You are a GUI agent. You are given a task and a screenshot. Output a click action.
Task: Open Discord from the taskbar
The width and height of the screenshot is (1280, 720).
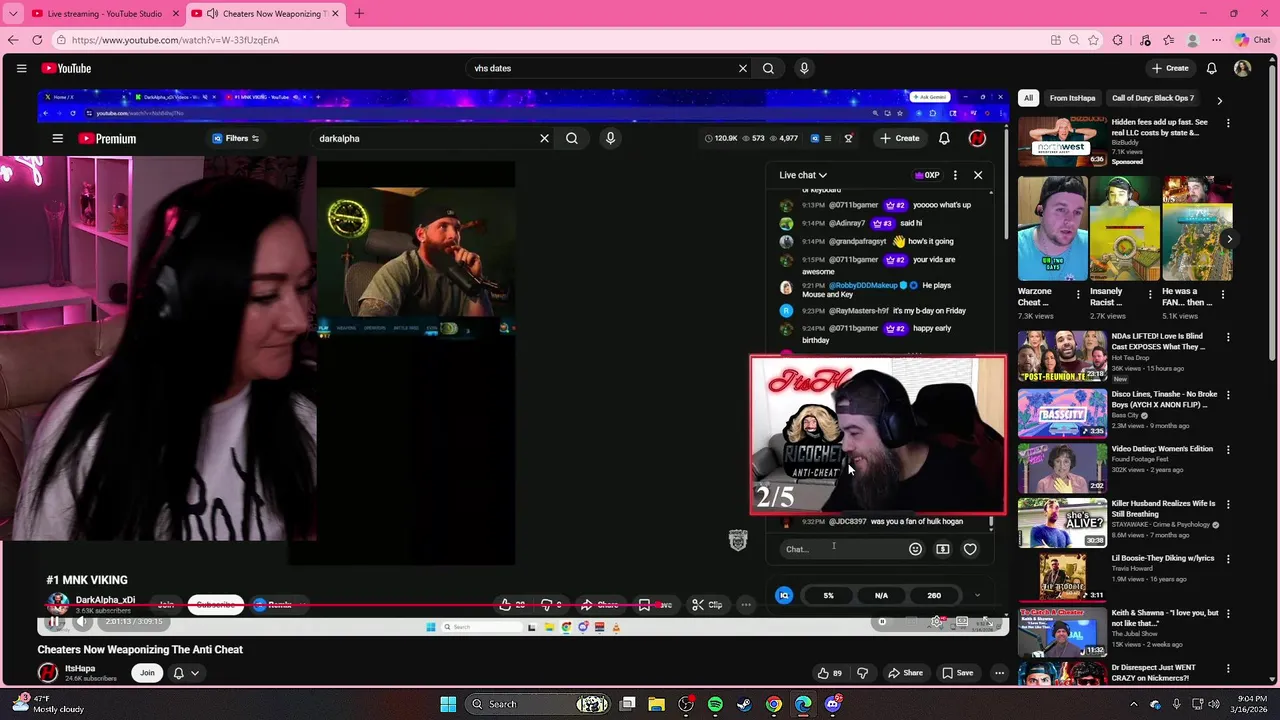(x=833, y=704)
